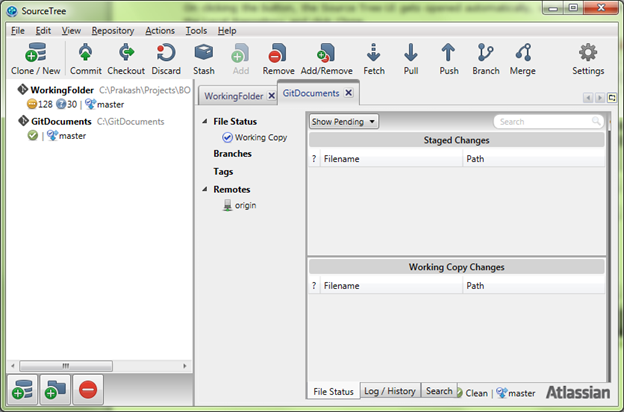Screen dimensions: 624x412
Task: Open the Actions menu
Action: point(160,31)
